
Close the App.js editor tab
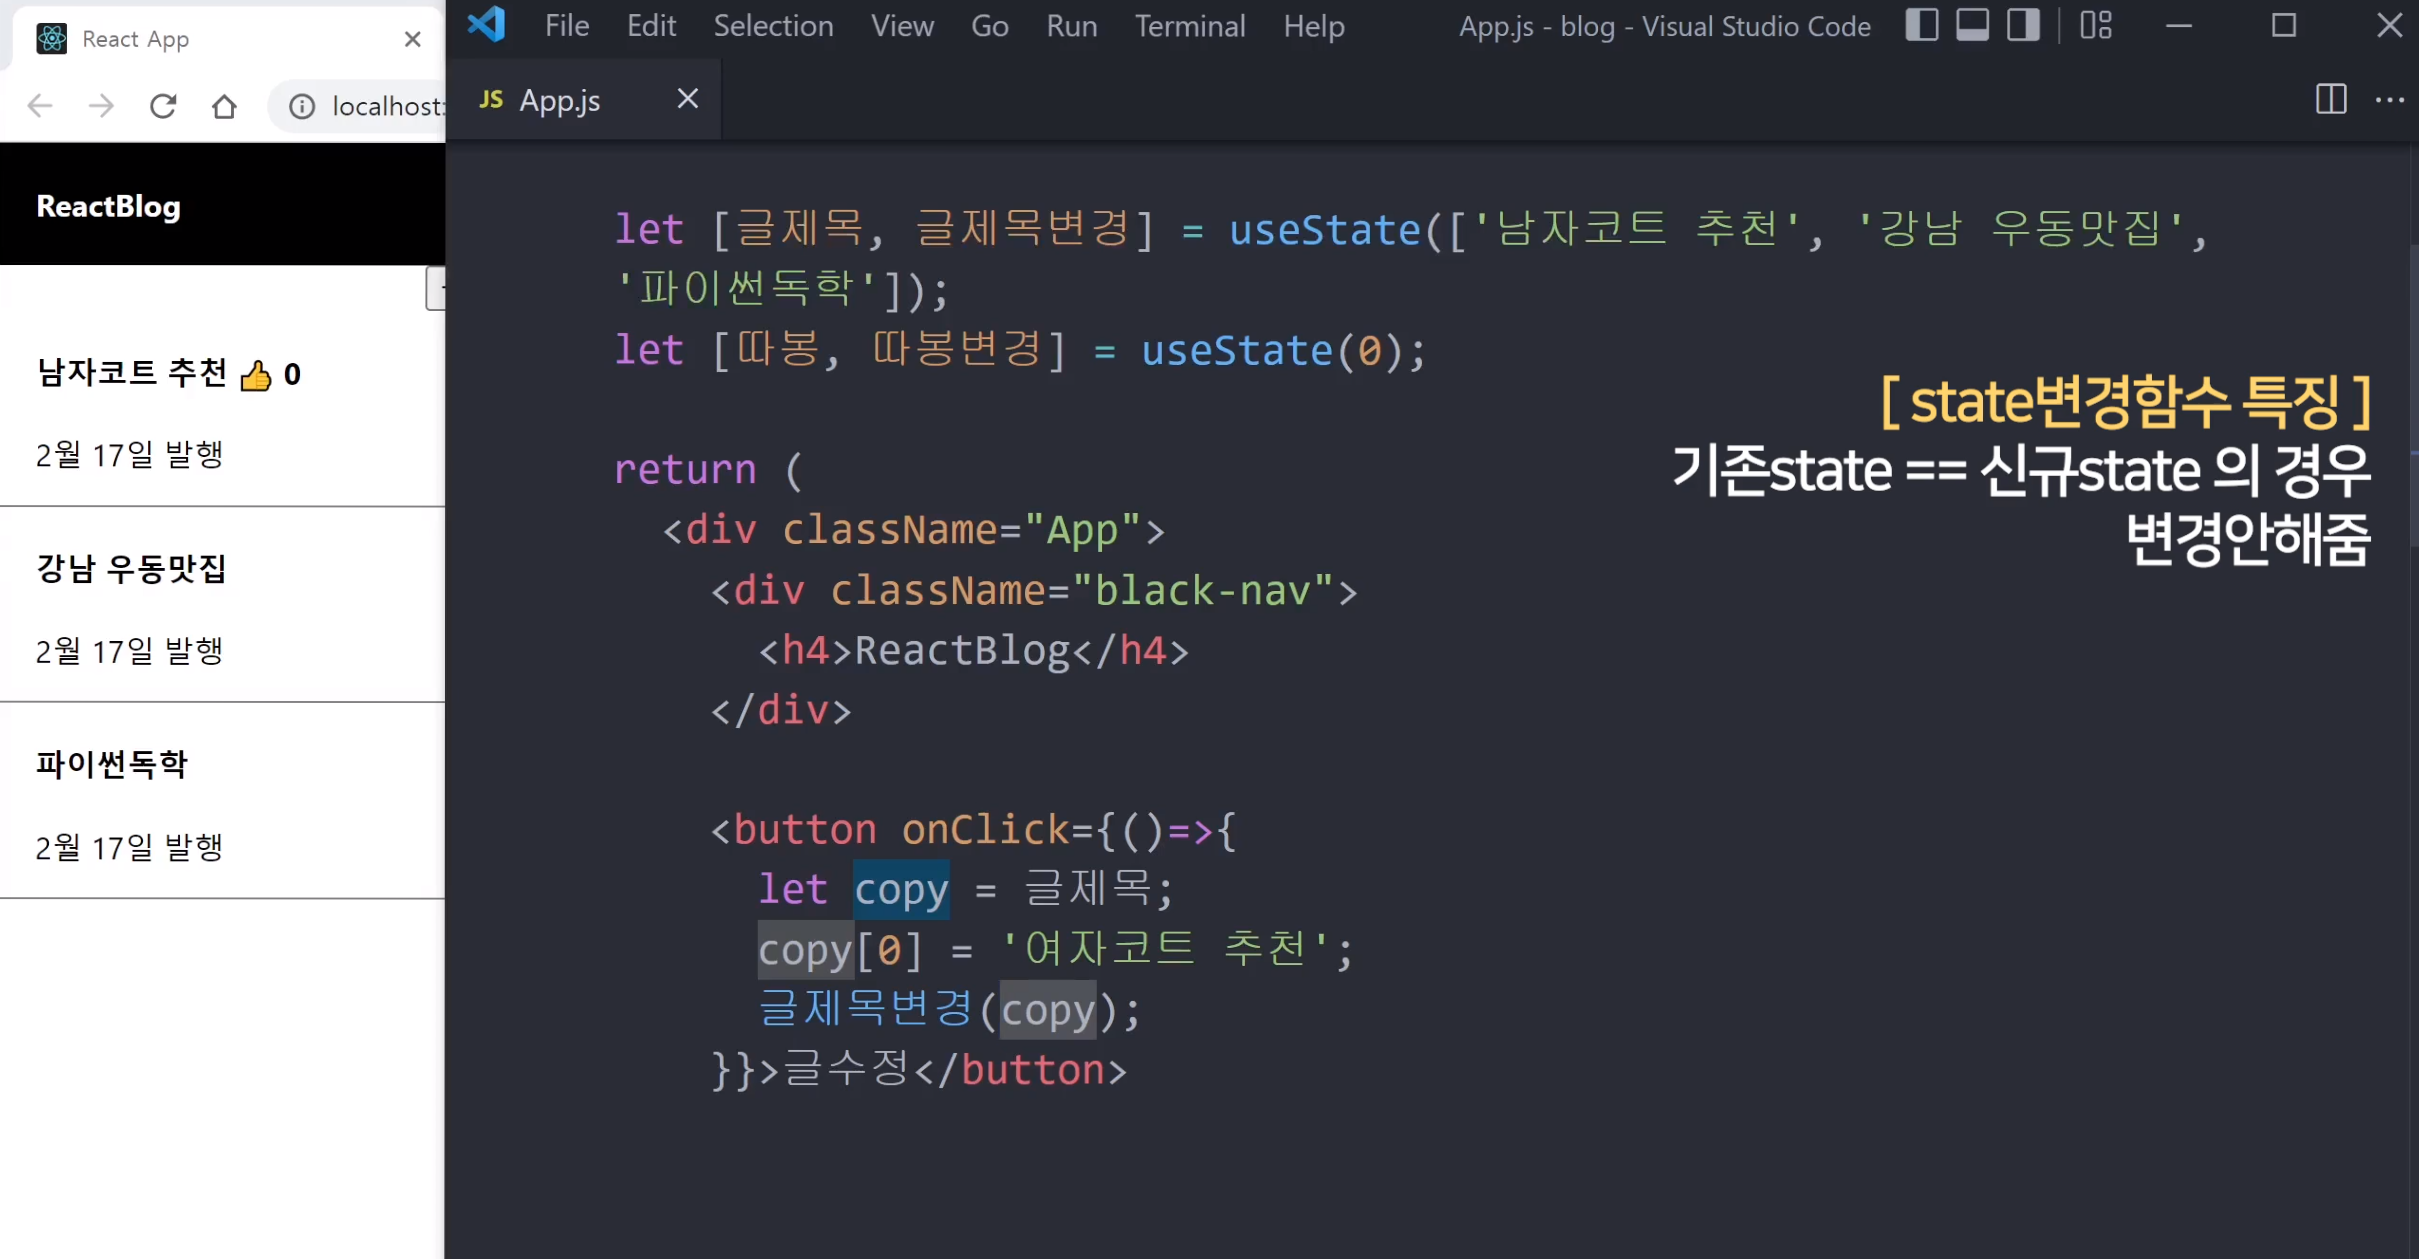[x=687, y=99]
